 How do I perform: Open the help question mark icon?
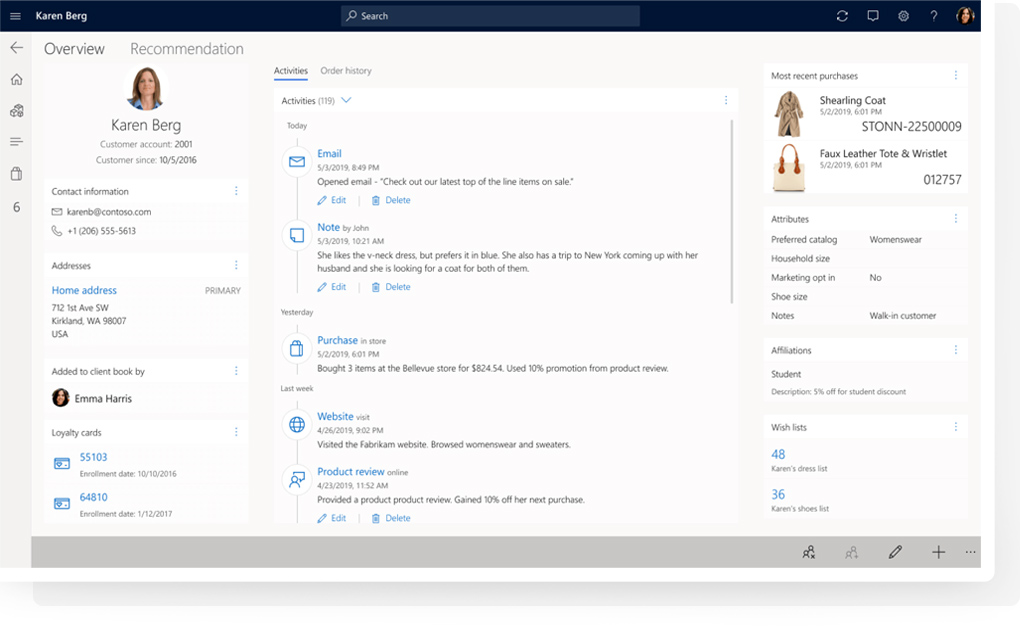933,16
